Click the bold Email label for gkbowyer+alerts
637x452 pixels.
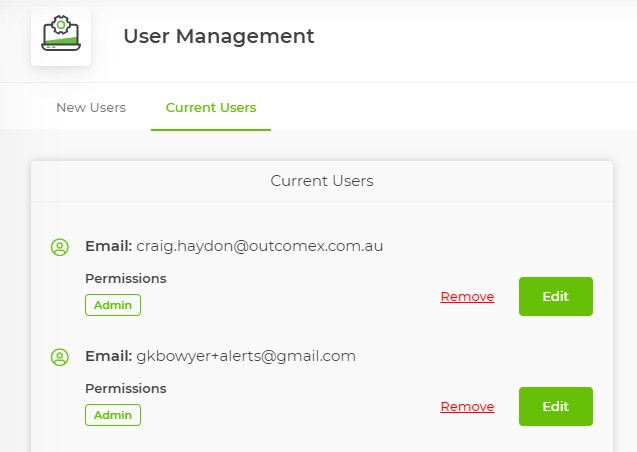coord(108,356)
